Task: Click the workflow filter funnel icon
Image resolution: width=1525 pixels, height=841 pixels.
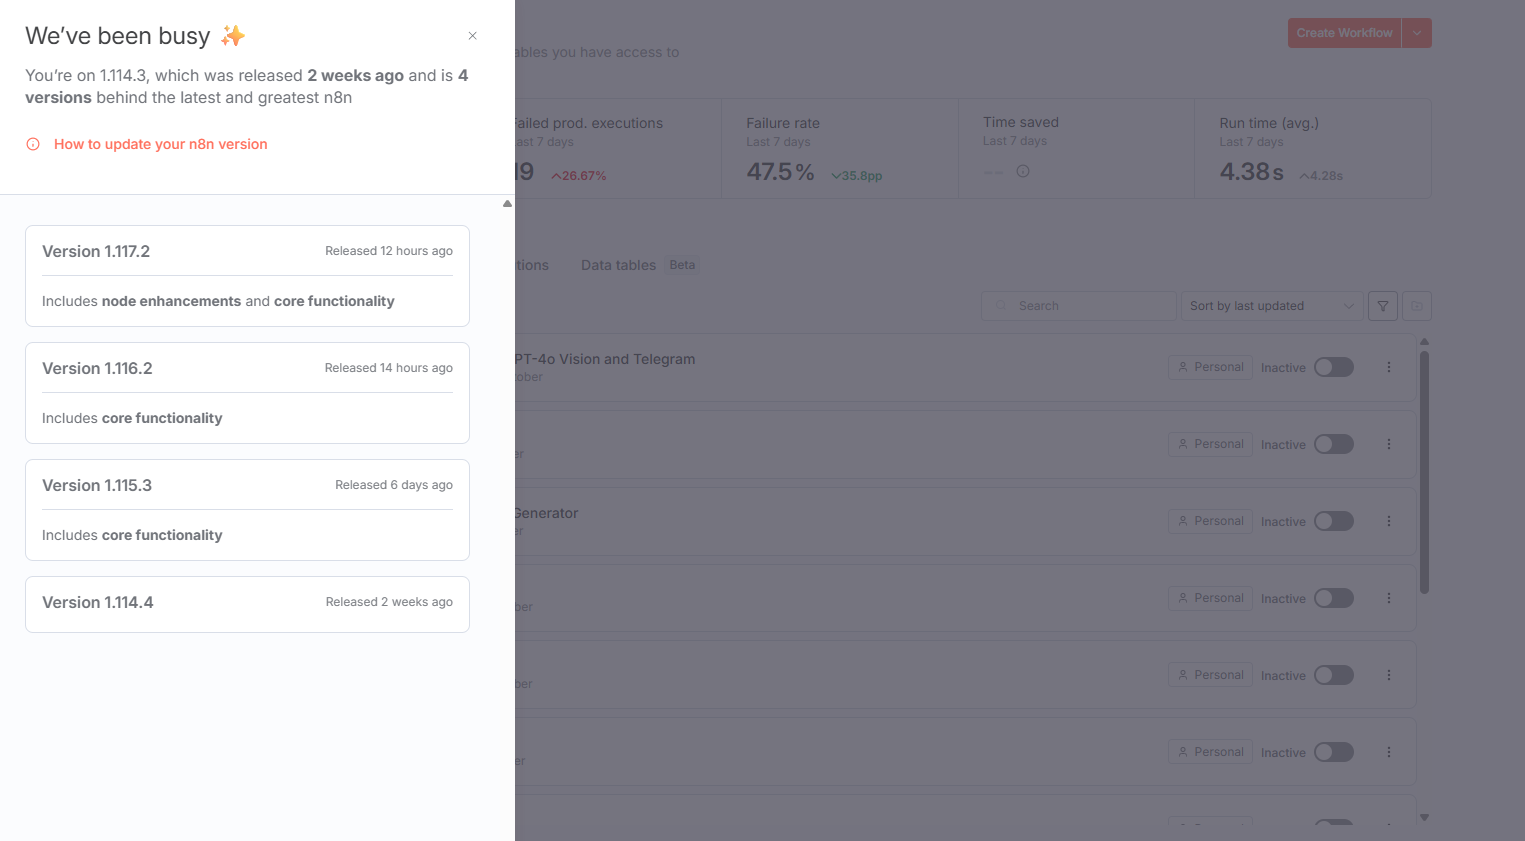Action: (1382, 306)
